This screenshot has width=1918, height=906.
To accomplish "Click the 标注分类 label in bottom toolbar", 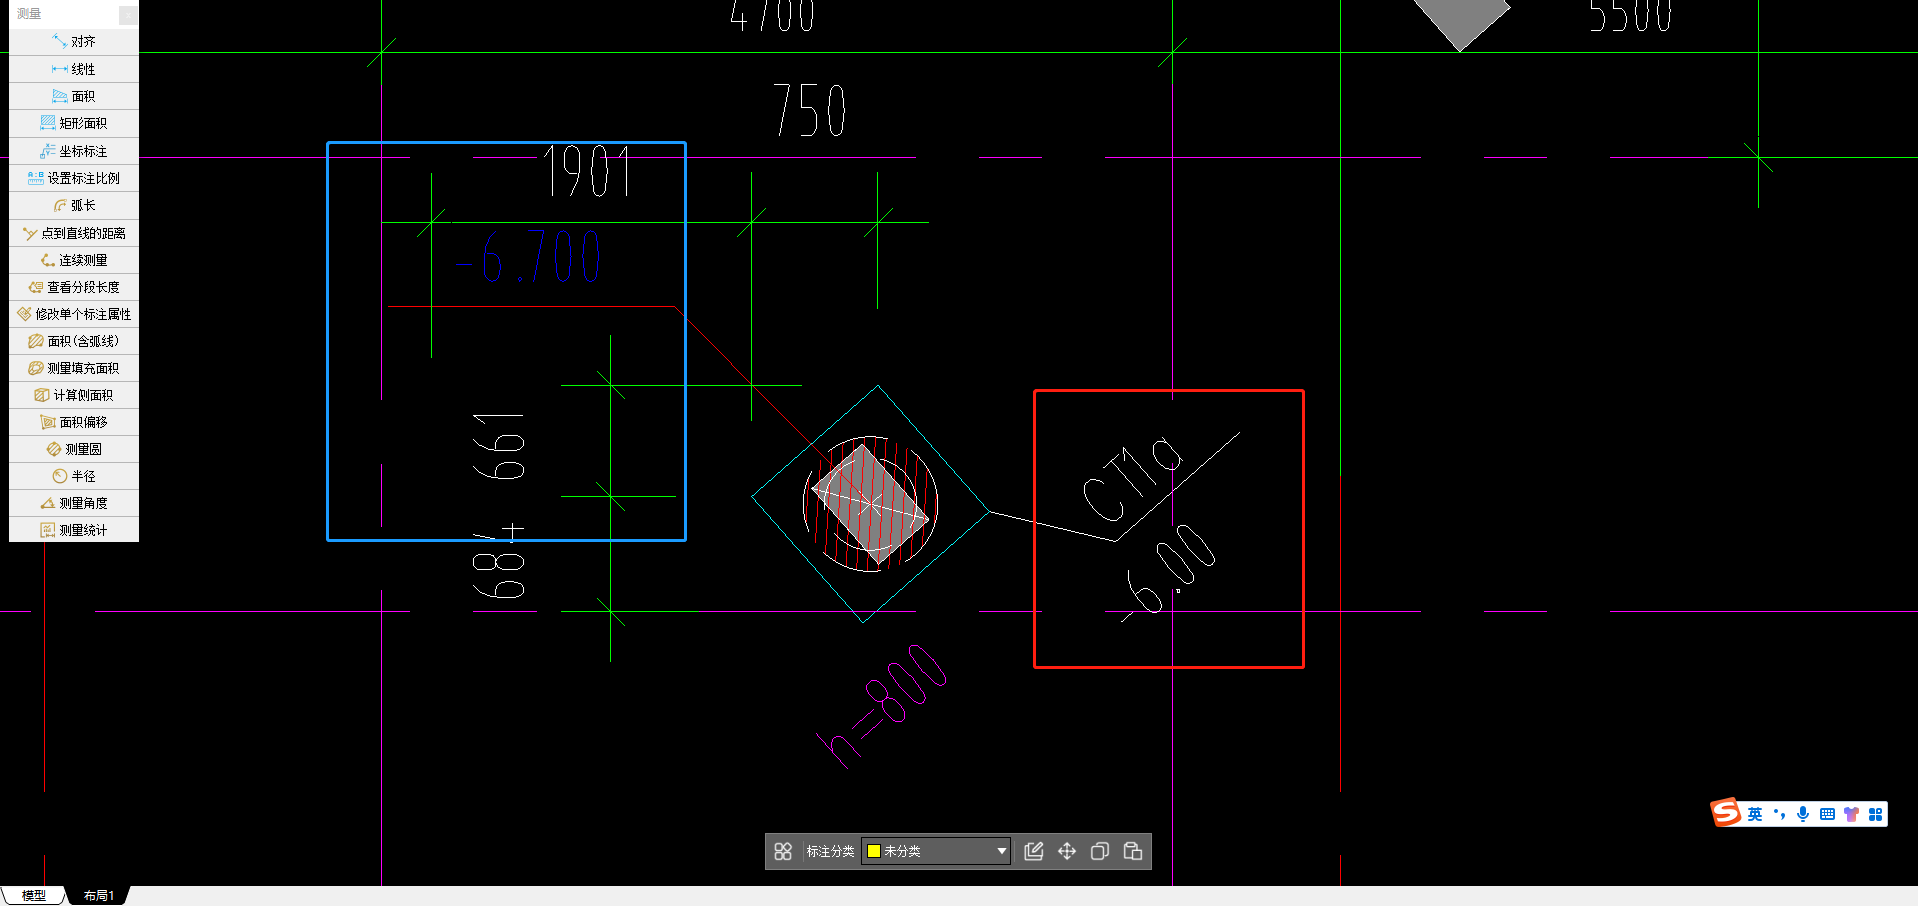I will coord(830,851).
